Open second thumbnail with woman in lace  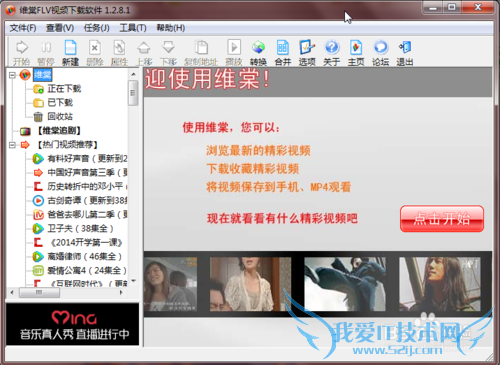point(250,284)
